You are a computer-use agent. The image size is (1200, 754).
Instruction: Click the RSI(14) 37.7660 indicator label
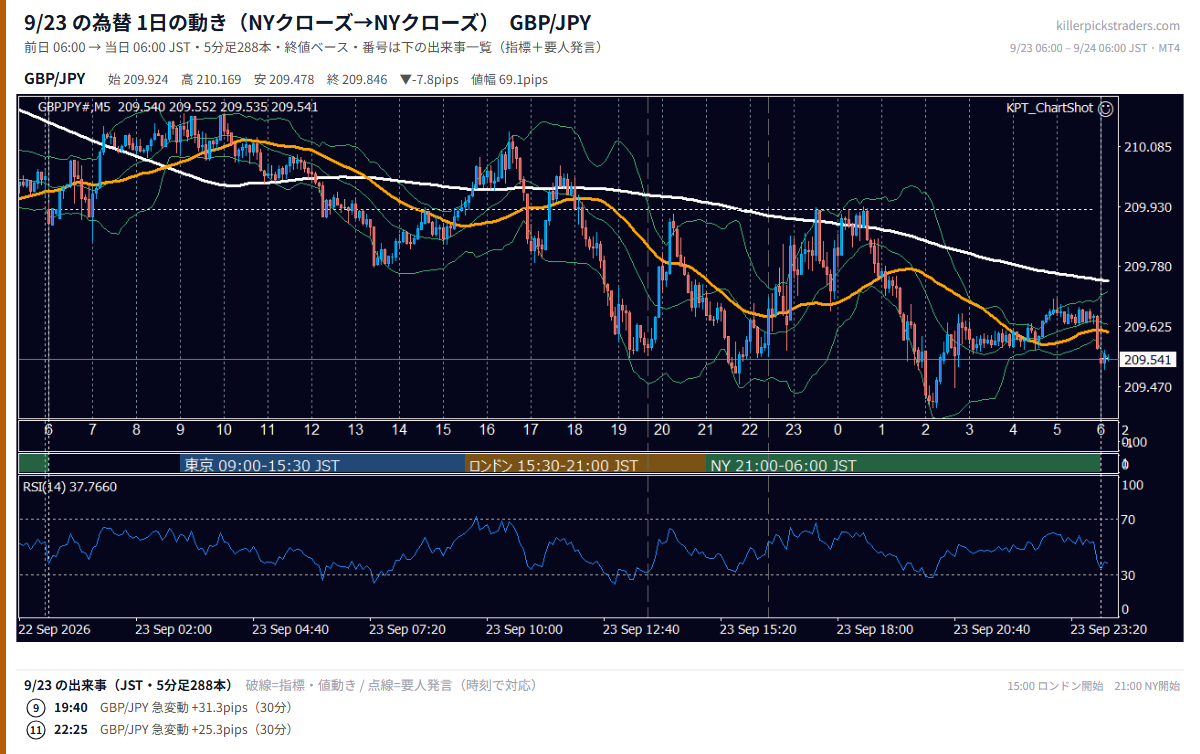pos(70,487)
